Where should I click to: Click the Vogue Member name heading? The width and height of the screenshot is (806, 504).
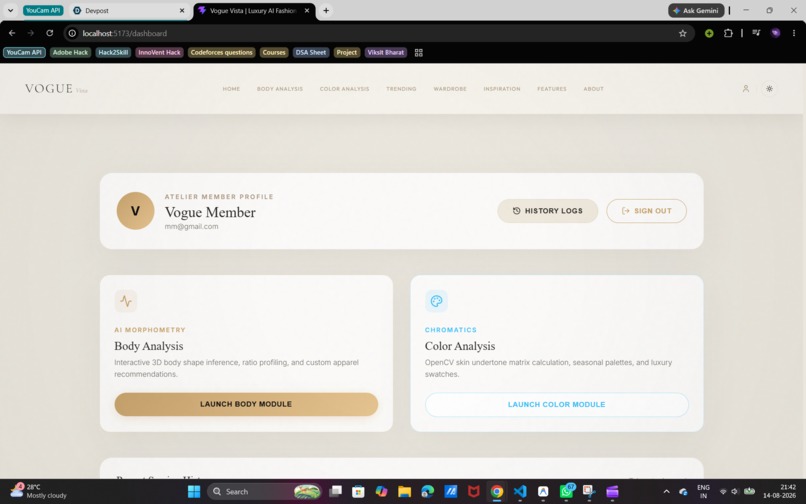[210, 212]
